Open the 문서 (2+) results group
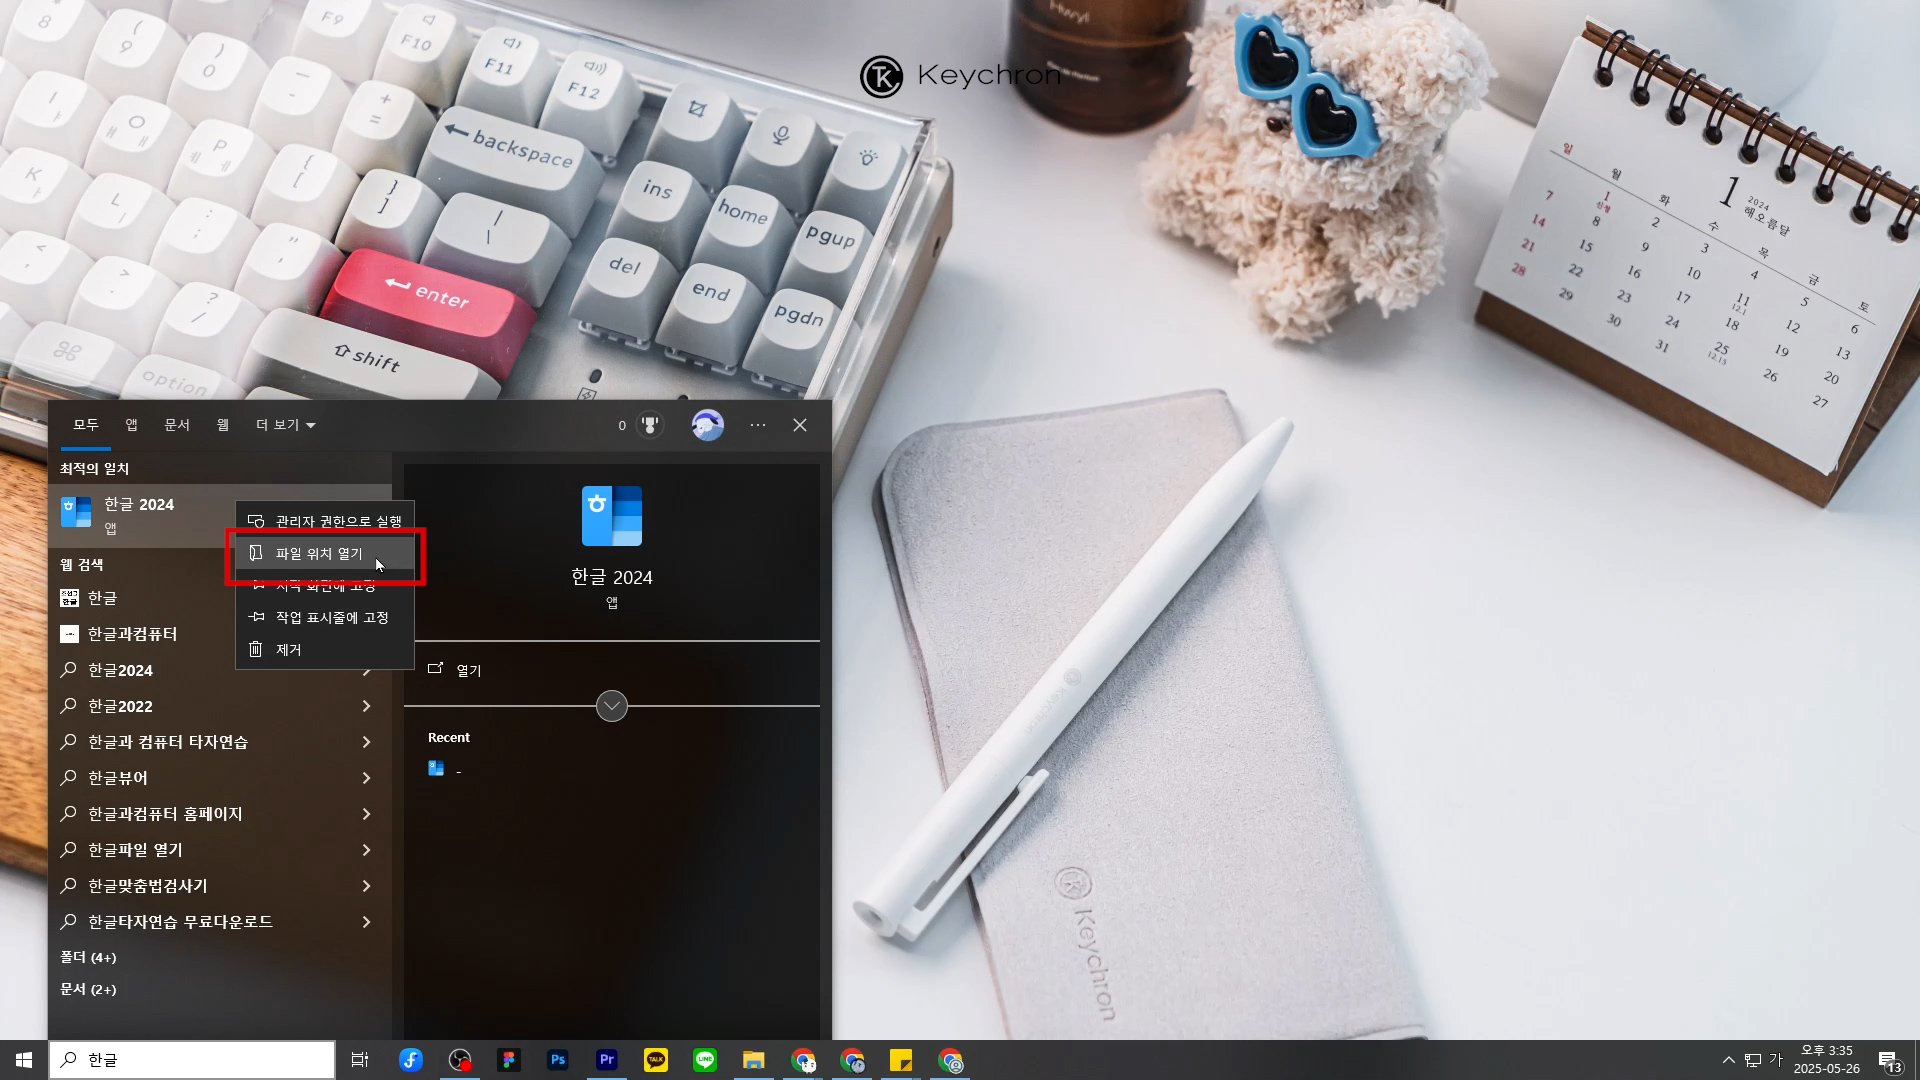Viewport: 1920px width, 1080px height. pos(88,989)
